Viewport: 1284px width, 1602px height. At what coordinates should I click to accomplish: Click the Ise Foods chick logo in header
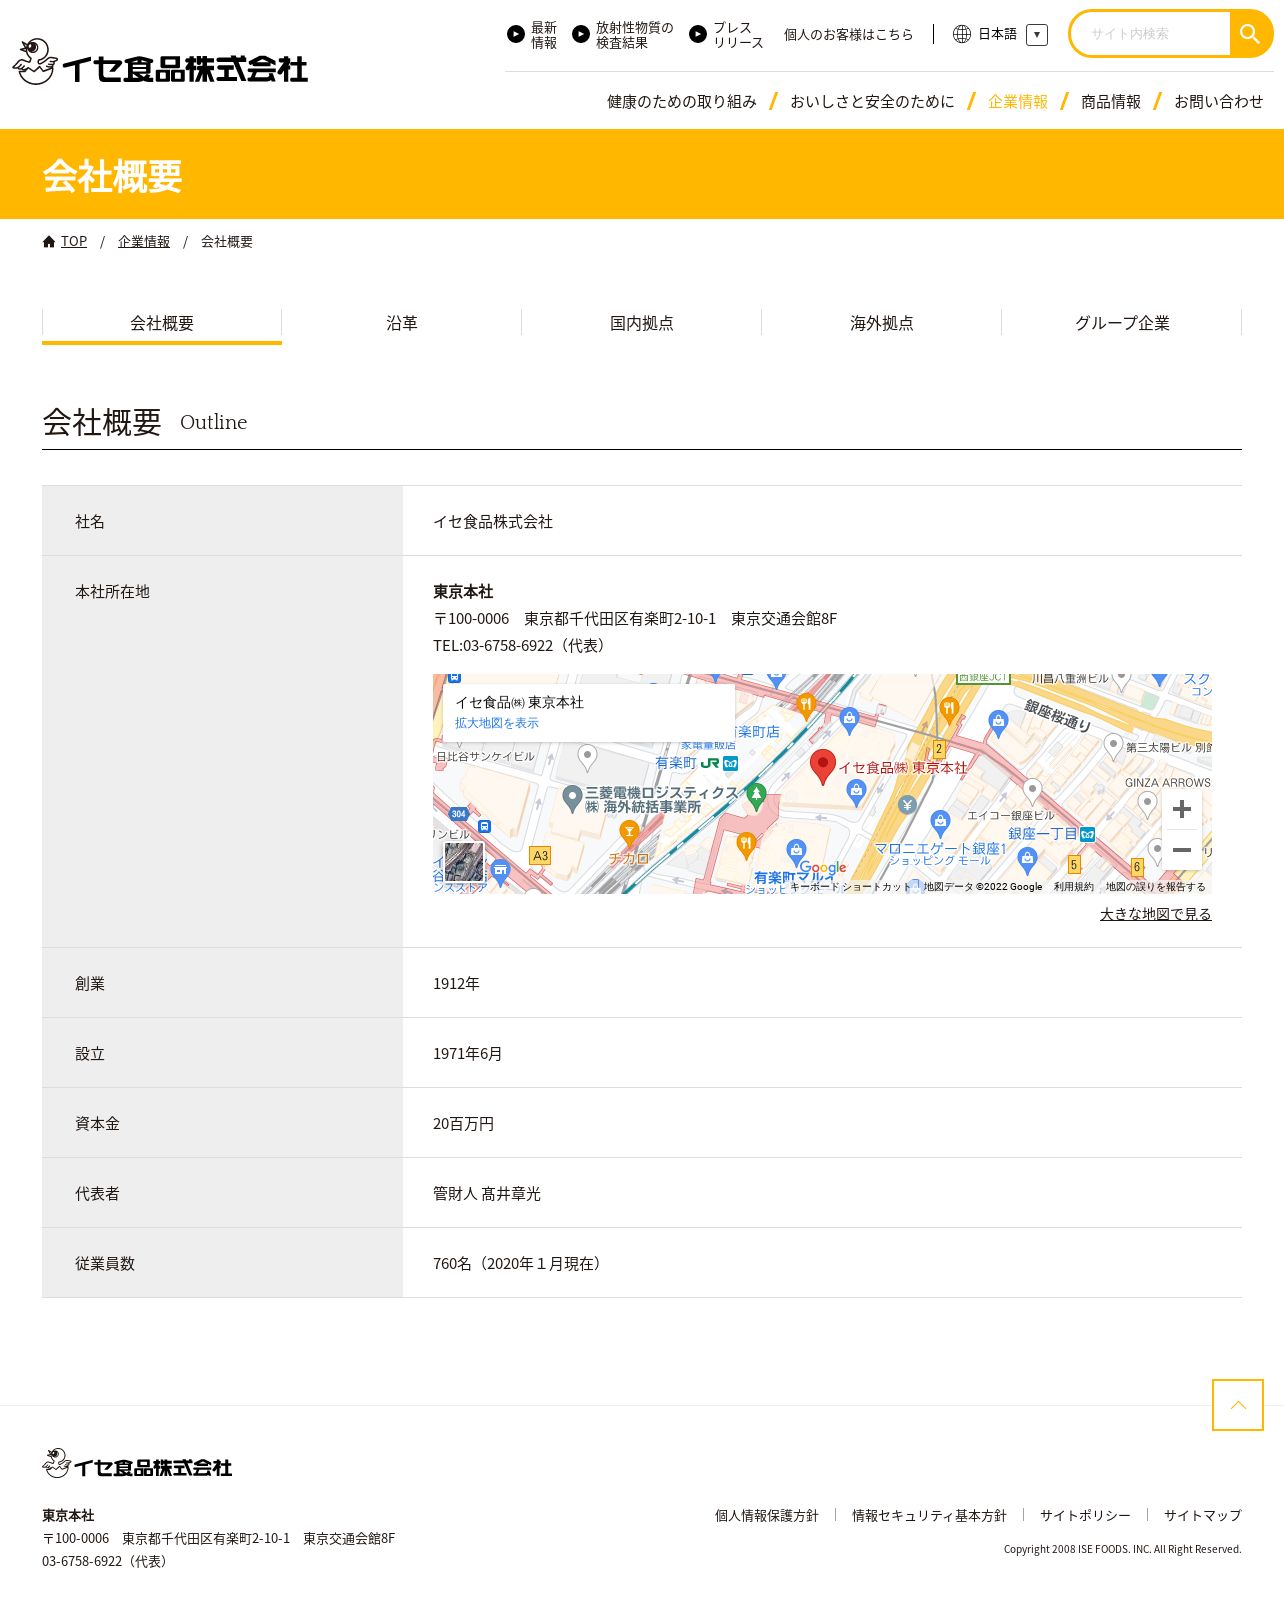160,62
